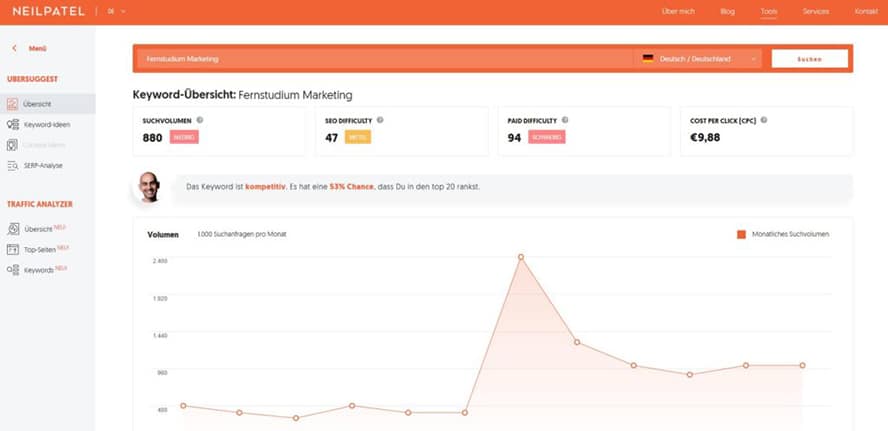Open the Blog menu item
This screenshot has width=888, height=431.
(x=727, y=11)
